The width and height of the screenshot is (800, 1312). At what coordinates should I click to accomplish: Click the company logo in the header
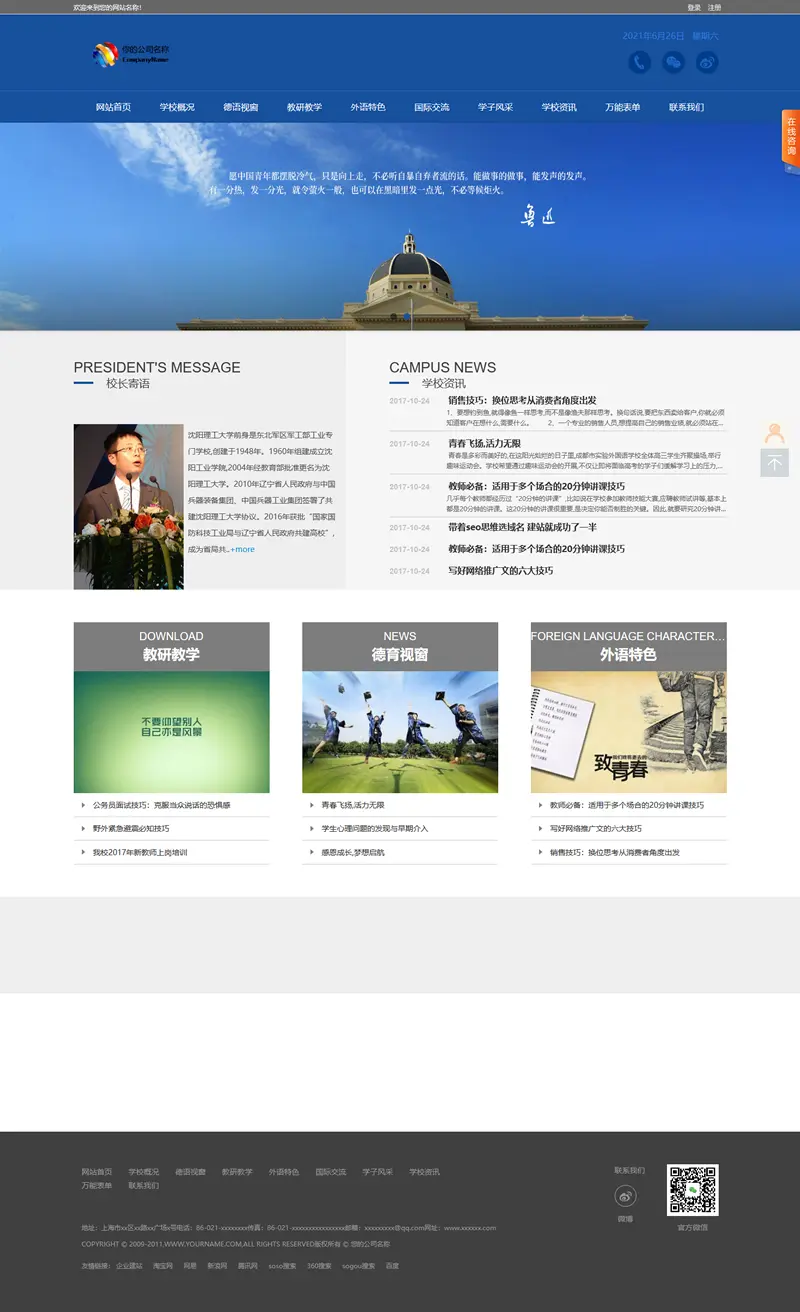coord(130,54)
